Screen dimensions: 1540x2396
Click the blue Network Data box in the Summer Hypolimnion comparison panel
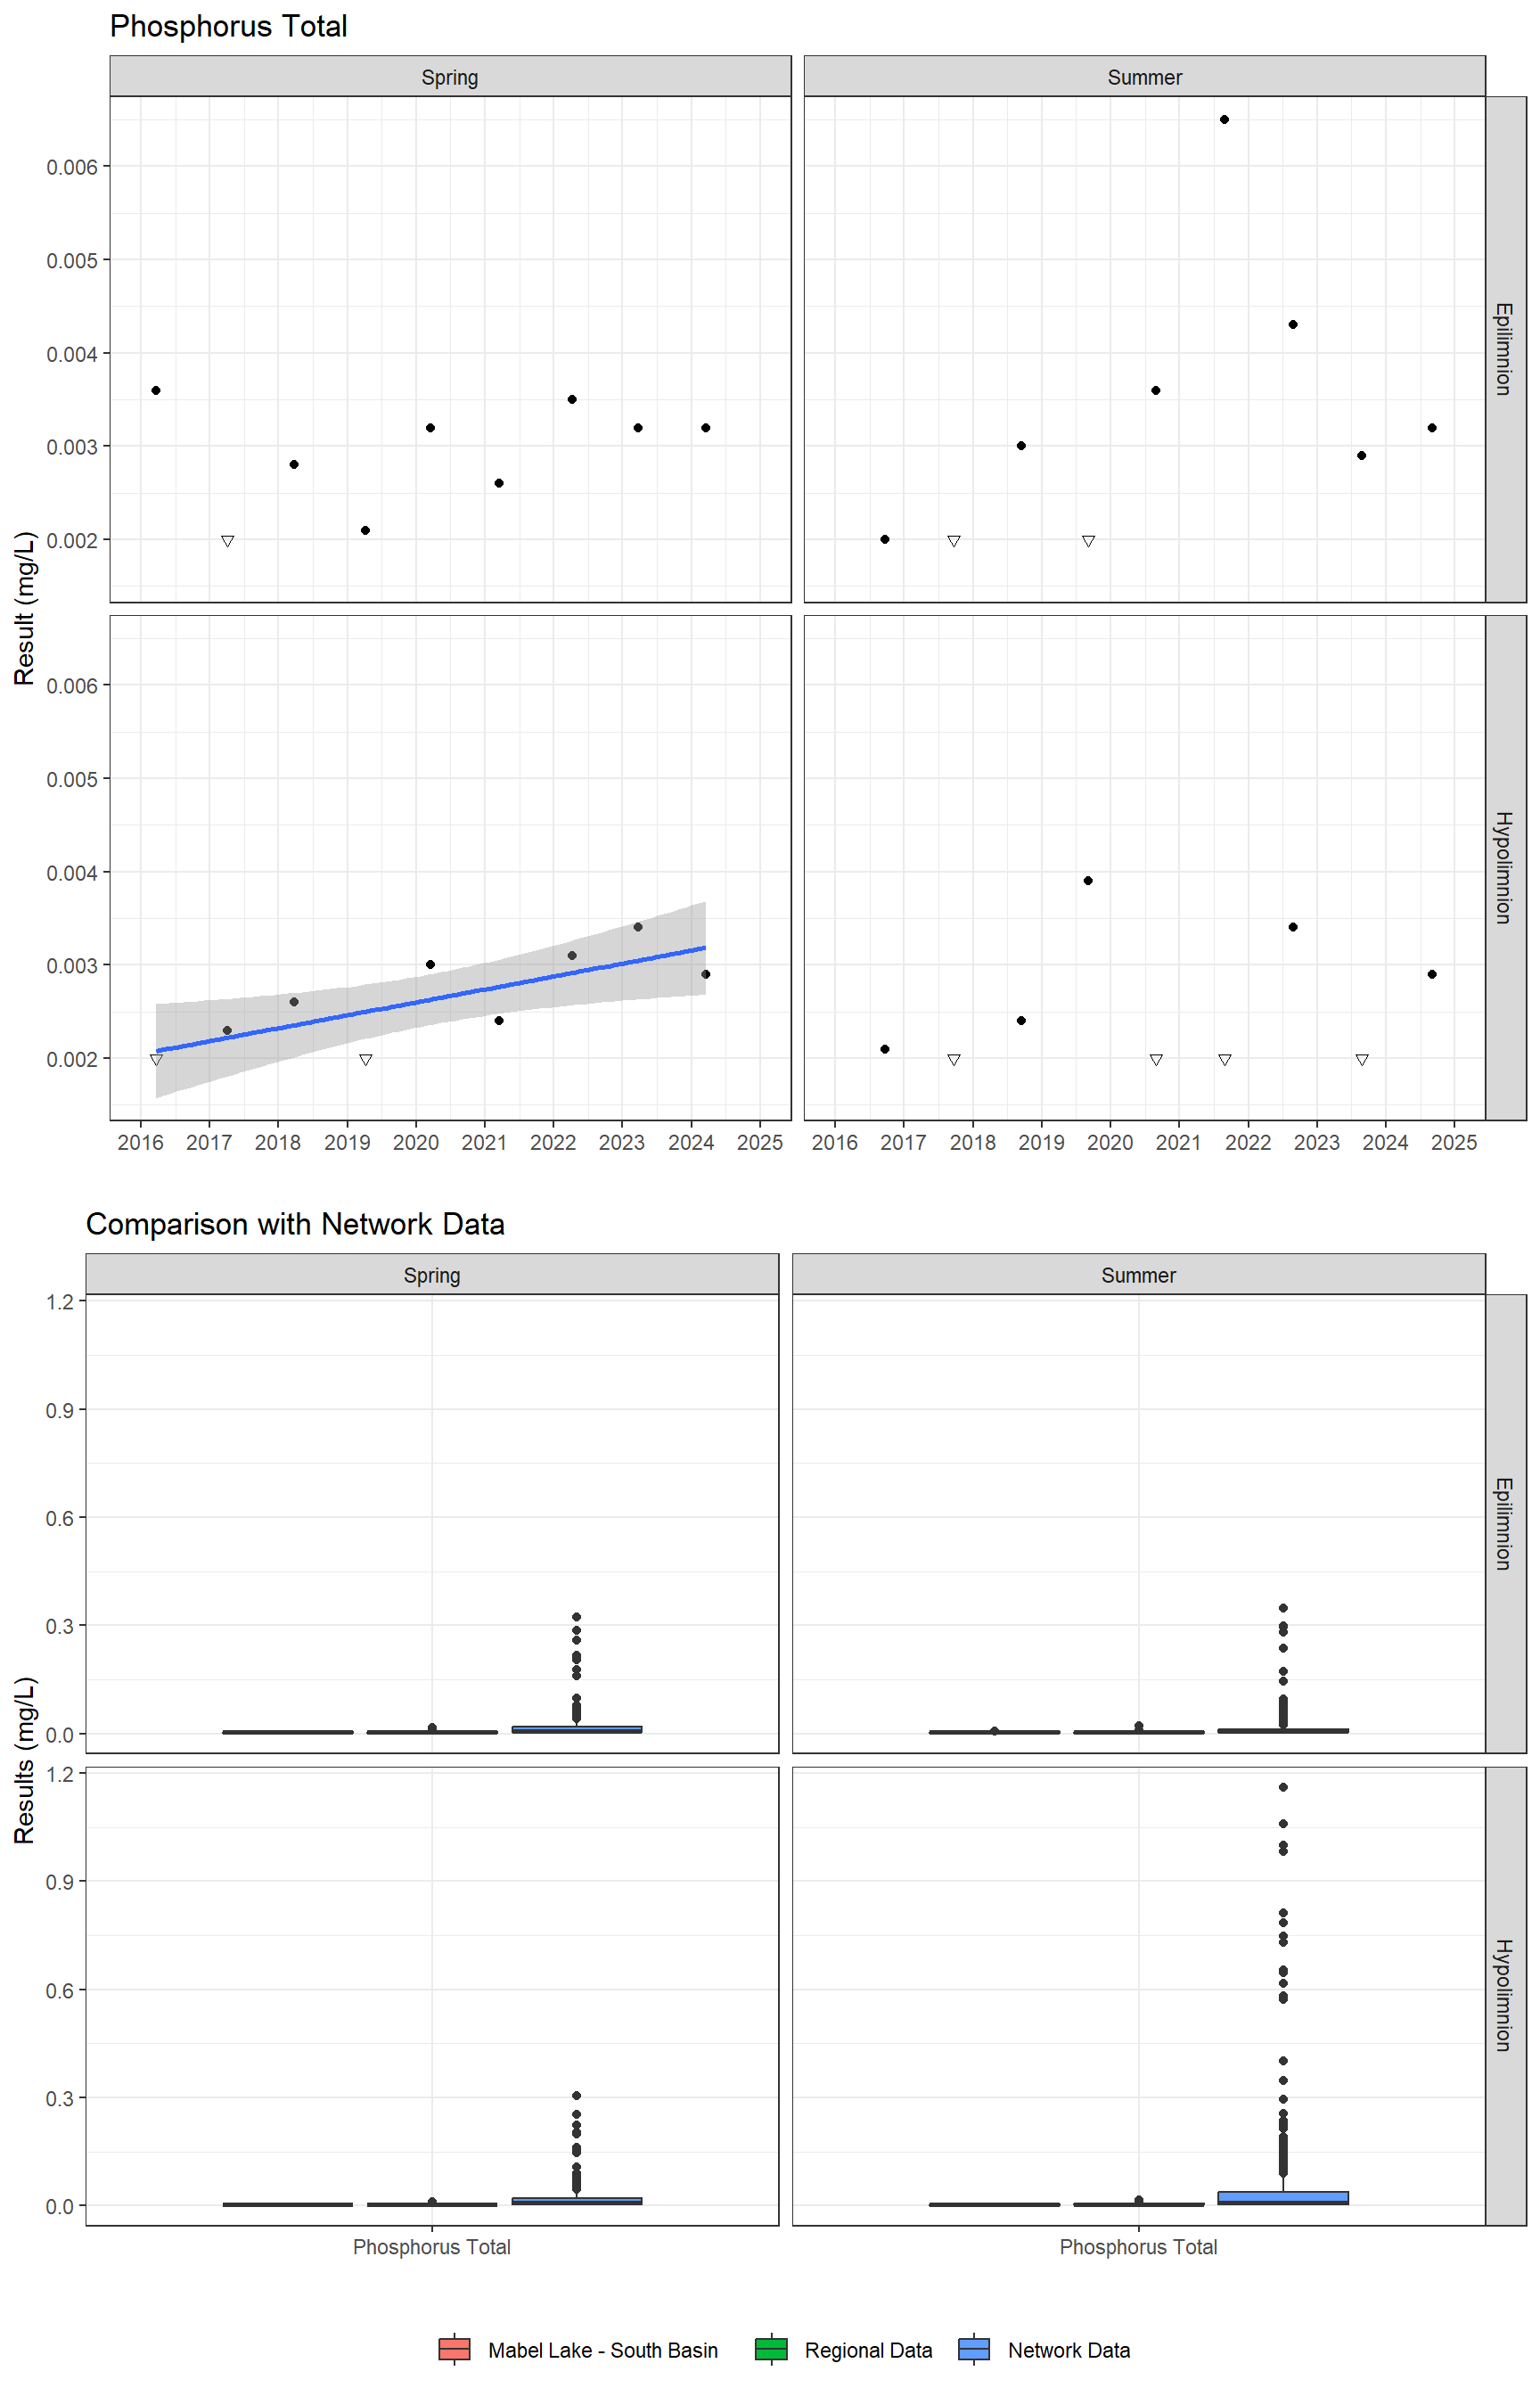[1283, 2198]
